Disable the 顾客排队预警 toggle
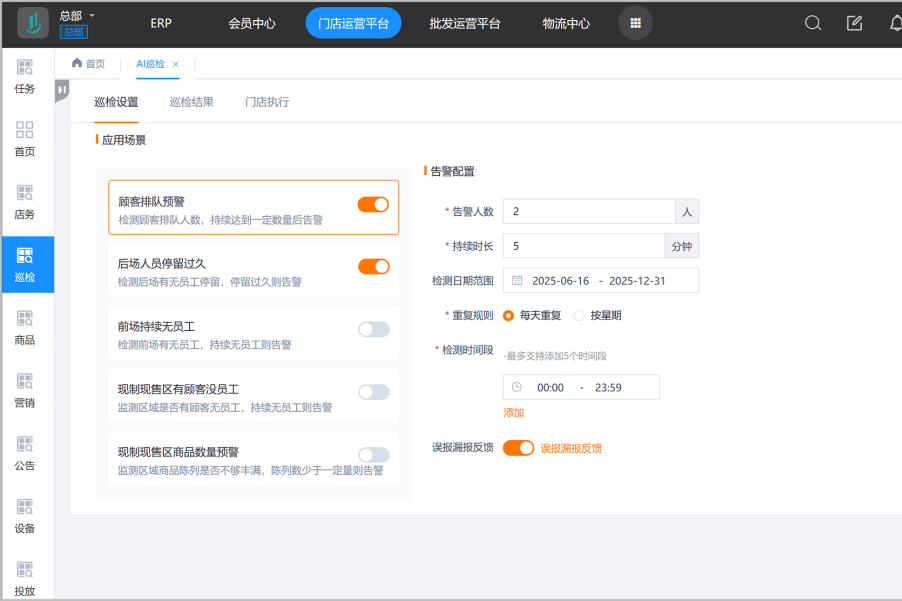The image size is (902, 601). click(373, 204)
